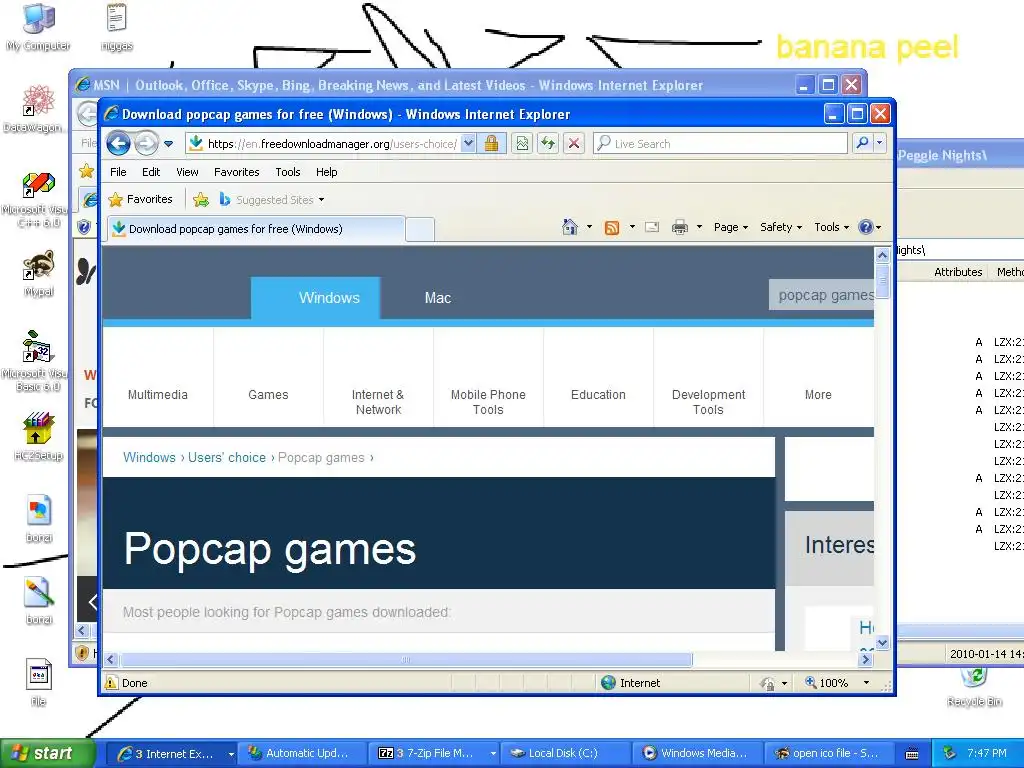The height and width of the screenshot is (768, 1024).
Task: Click the horizontal scrollbar right arrow
Action: [x=866, y=660]
